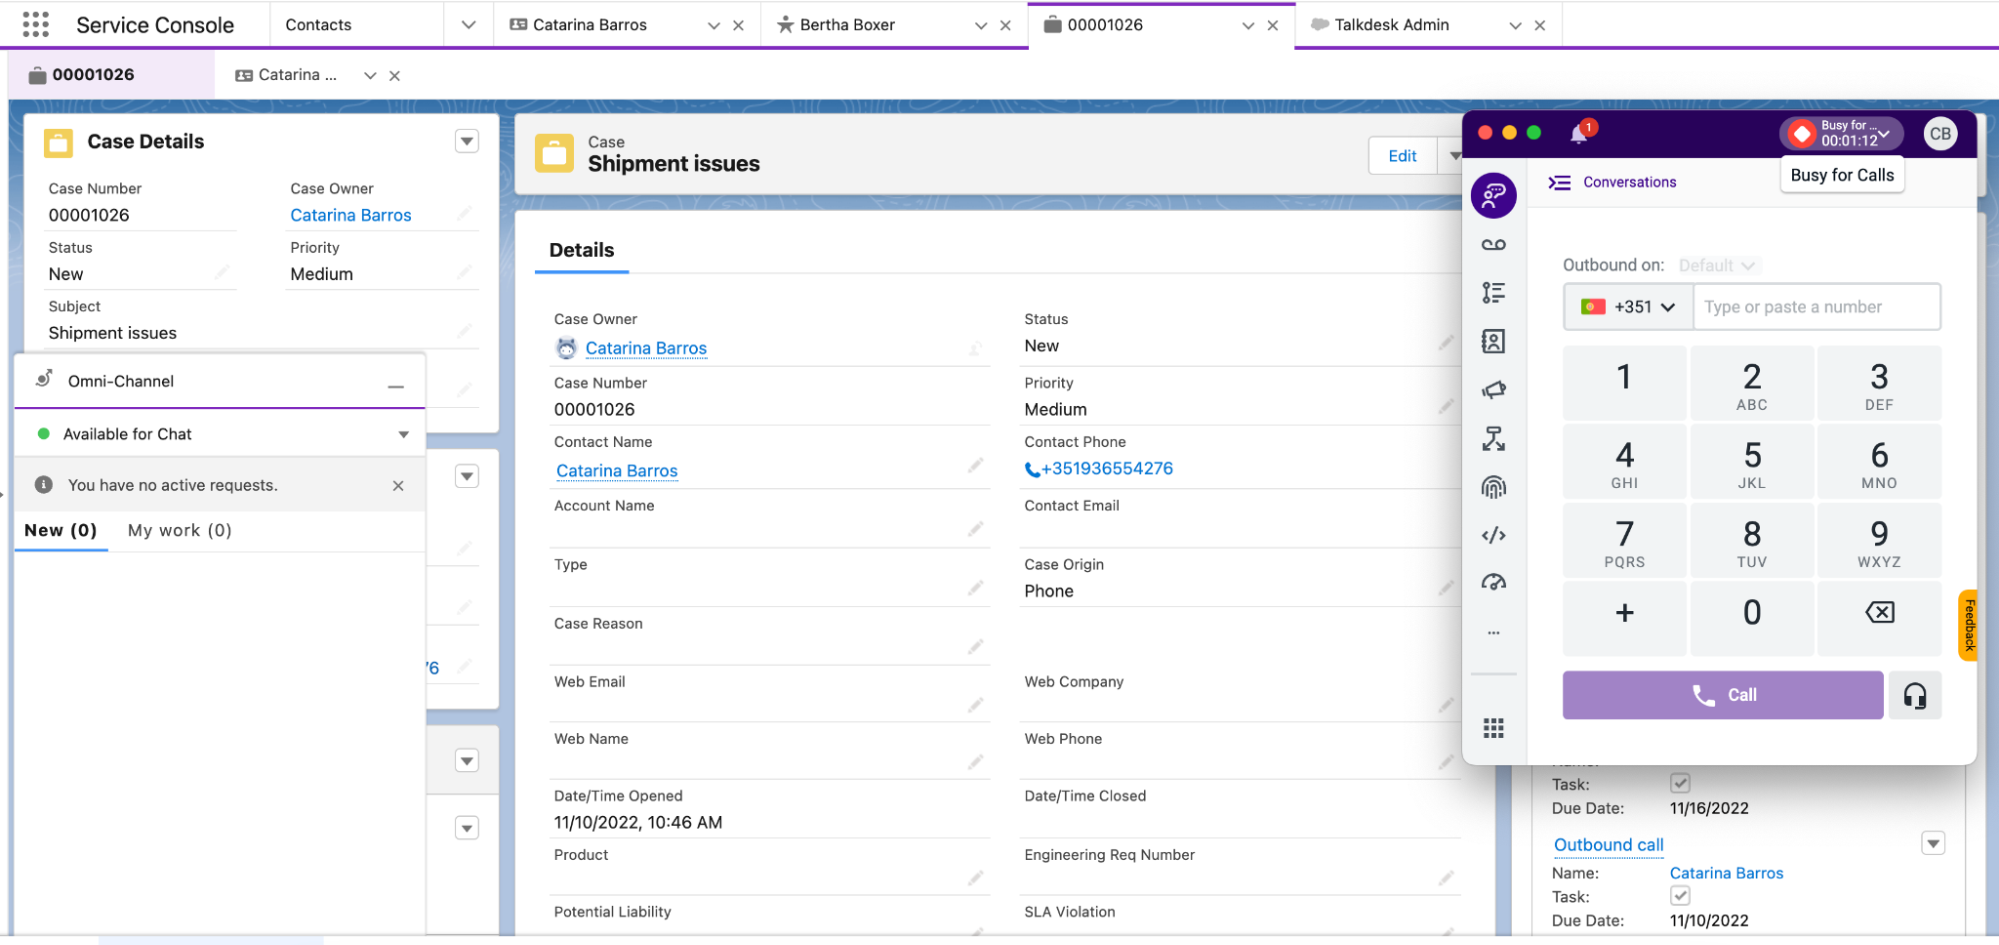Open the Talkdesk activities list icon

tap(1493, 292)
